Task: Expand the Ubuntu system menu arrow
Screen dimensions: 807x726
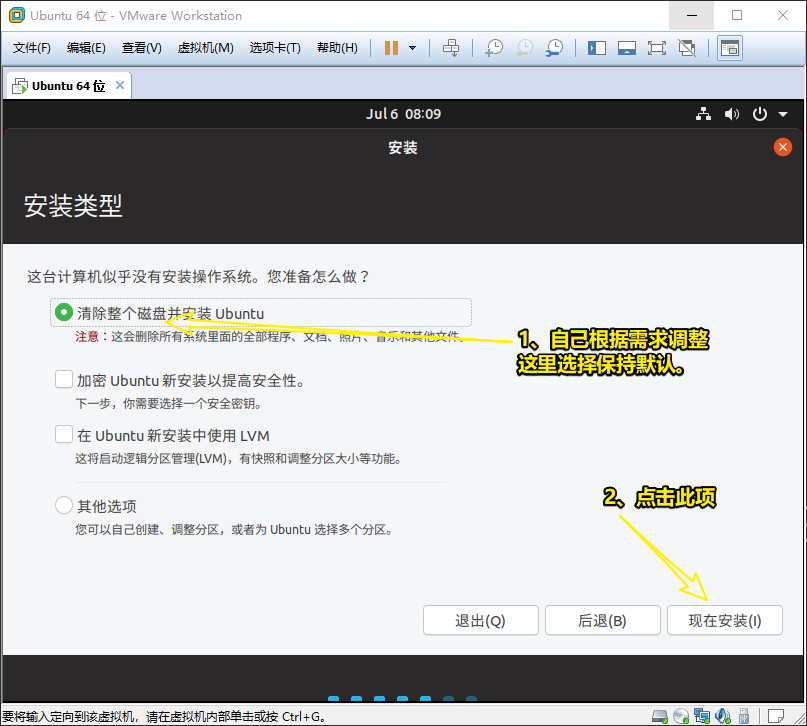Action: 783,115
